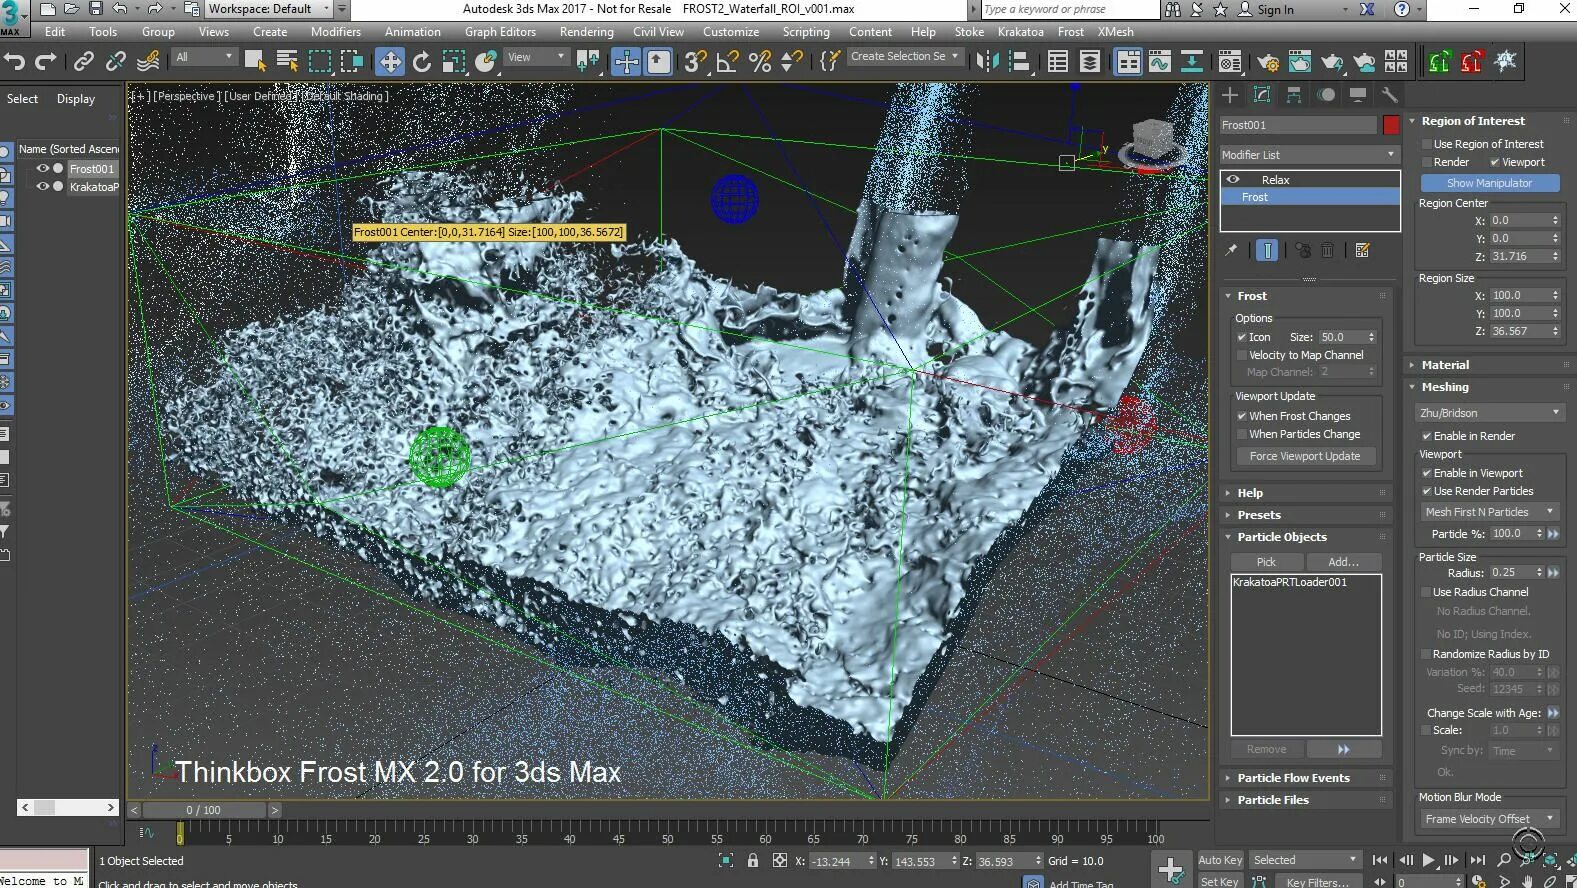Toggle selection lock padlock icon

coord(753,860)
